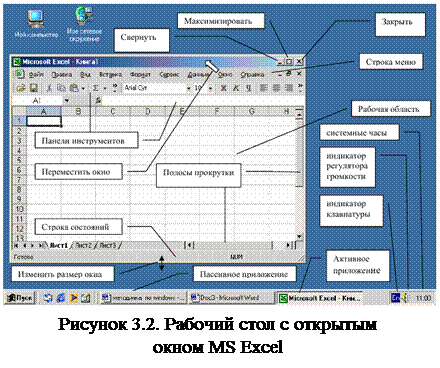Viewport: 440px width, 368px height.
Task: Align cell text to the left
Action: [x=264, y=88]
